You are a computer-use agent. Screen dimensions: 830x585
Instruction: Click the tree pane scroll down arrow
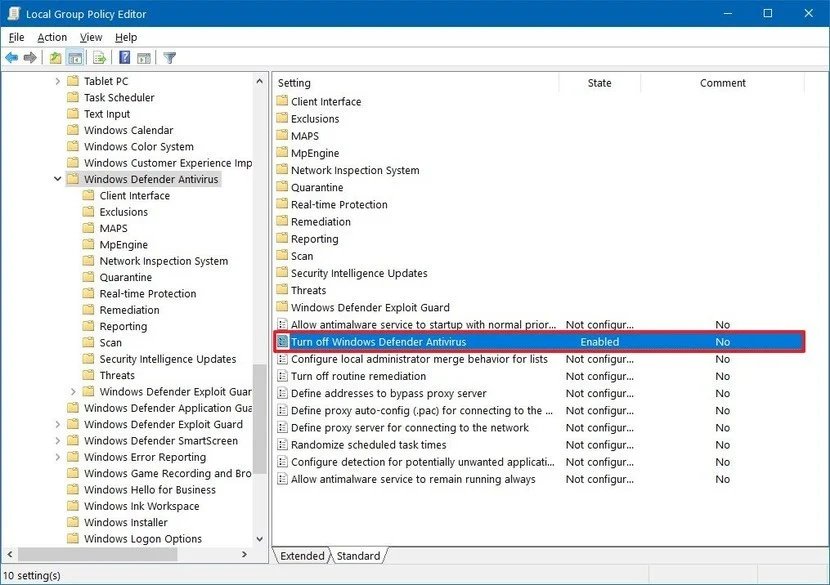(259, 539)
